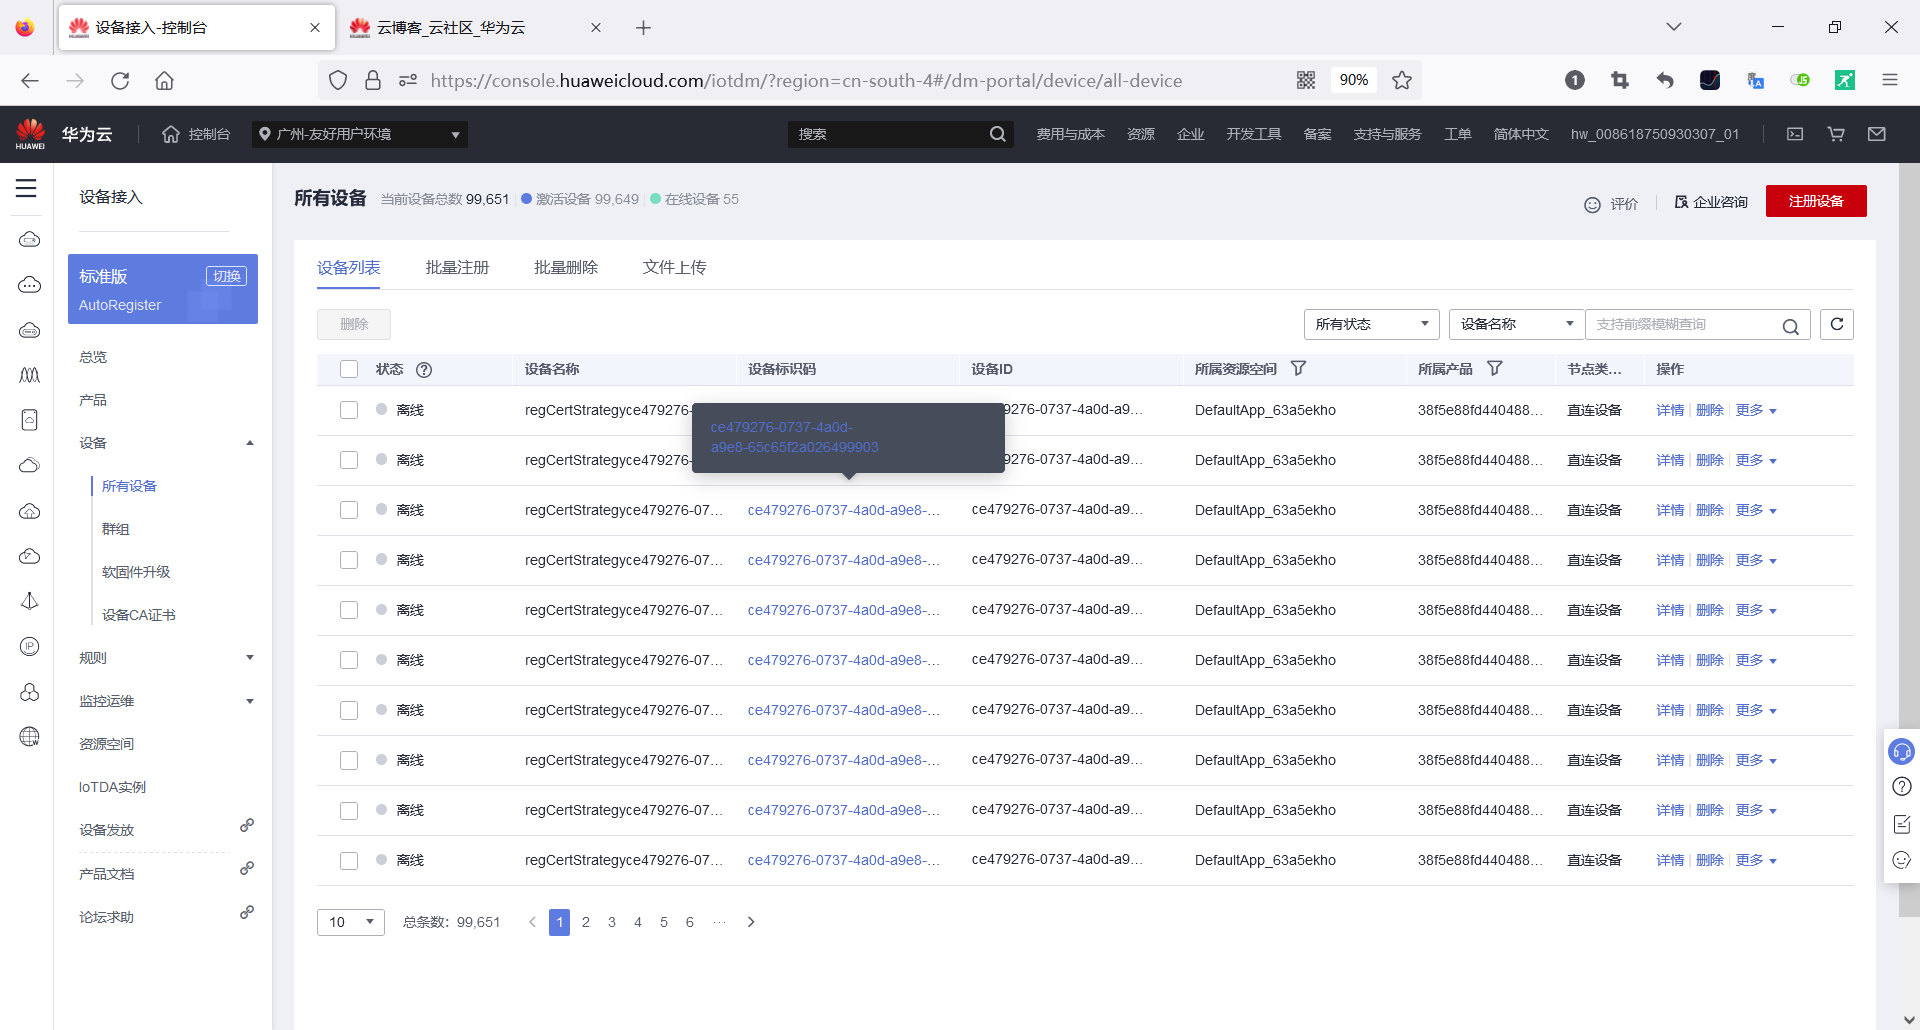The width and height of the screenshot is (1920, 1030).
Task: Check the seventh device row checkbox
Action: coord(349,710)
